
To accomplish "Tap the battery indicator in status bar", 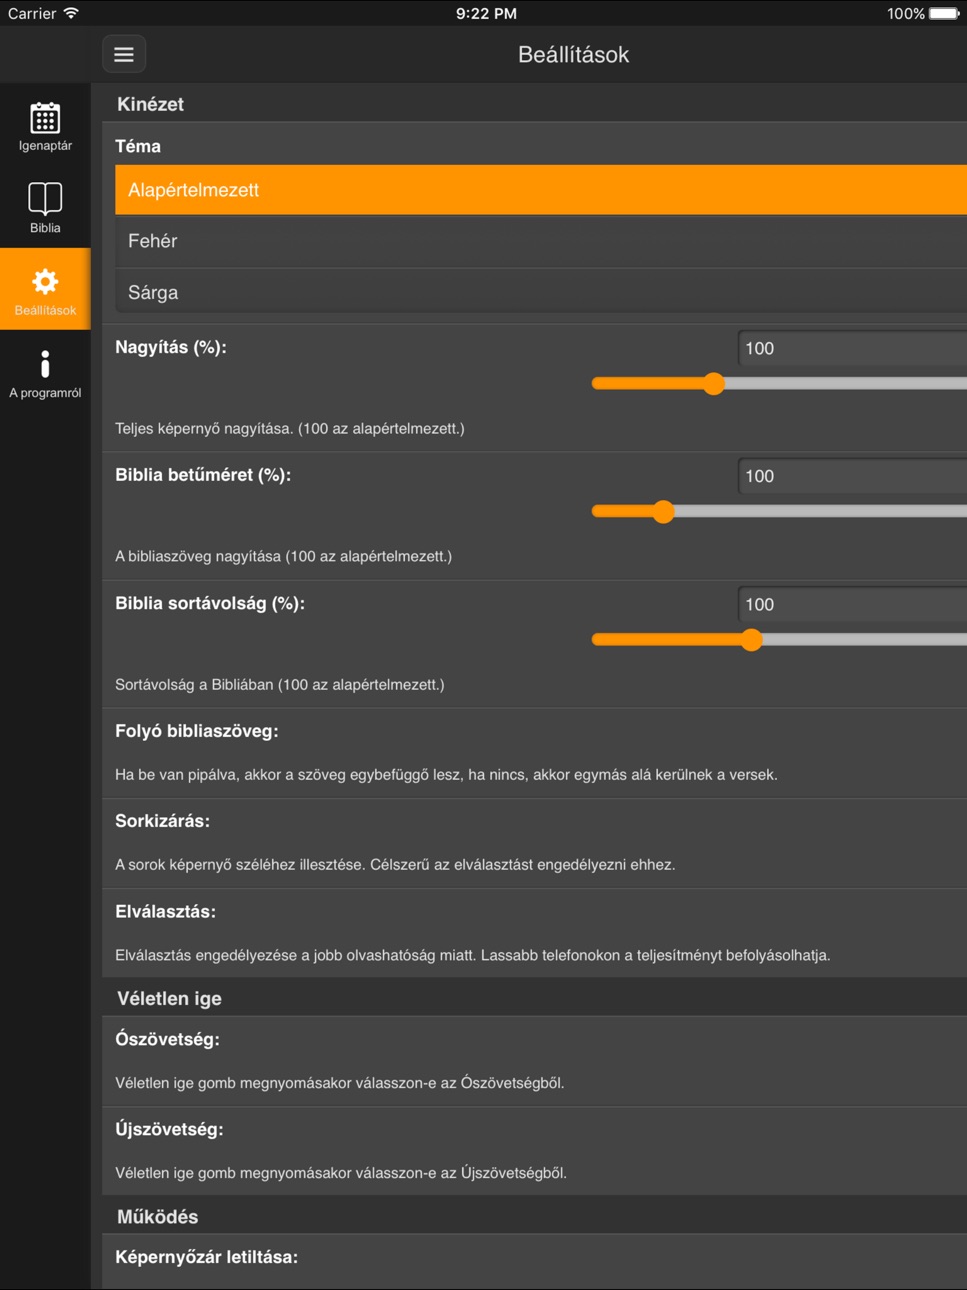I will tap(944, 13).
